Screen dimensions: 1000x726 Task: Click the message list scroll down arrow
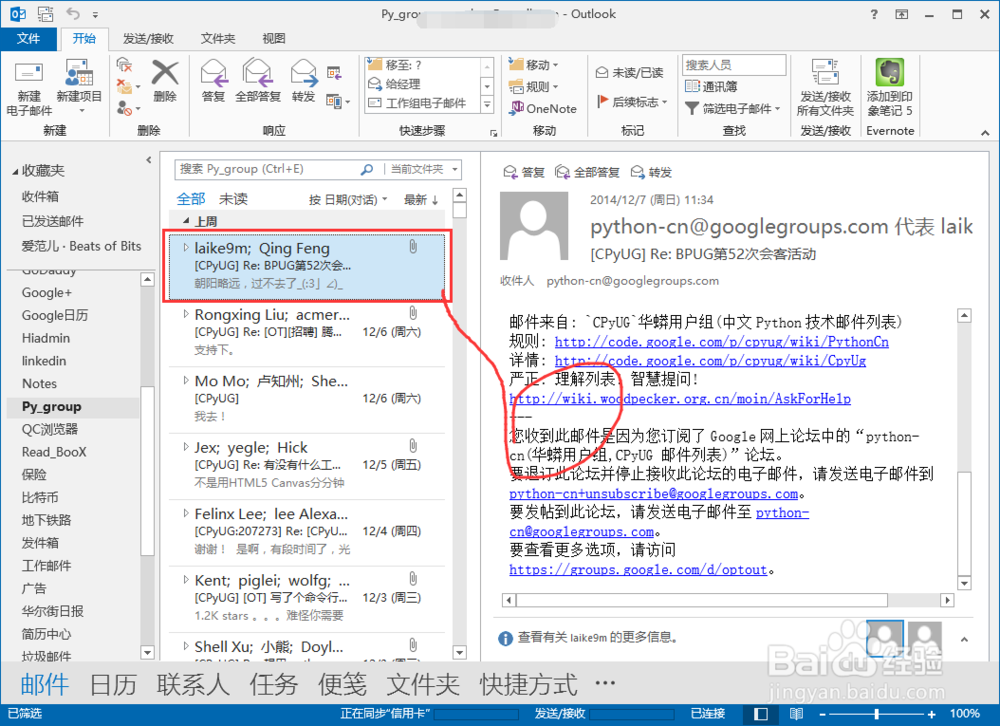pos(460,652)
